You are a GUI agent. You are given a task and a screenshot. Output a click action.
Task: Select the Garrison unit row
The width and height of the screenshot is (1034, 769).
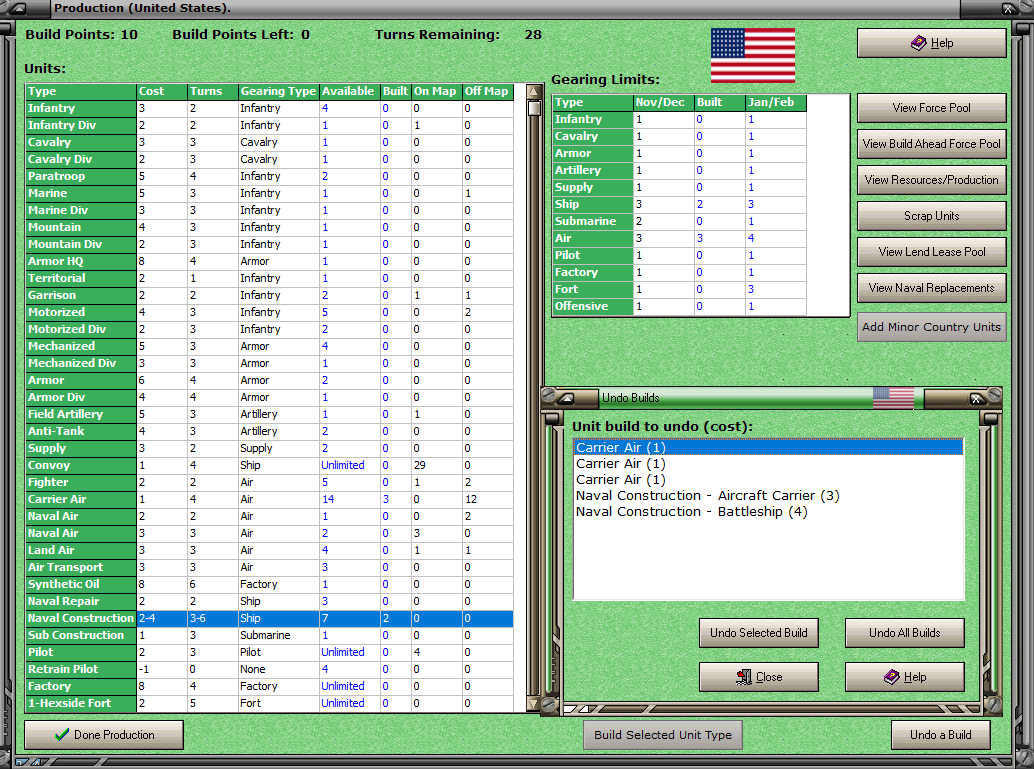pos(269,295)
